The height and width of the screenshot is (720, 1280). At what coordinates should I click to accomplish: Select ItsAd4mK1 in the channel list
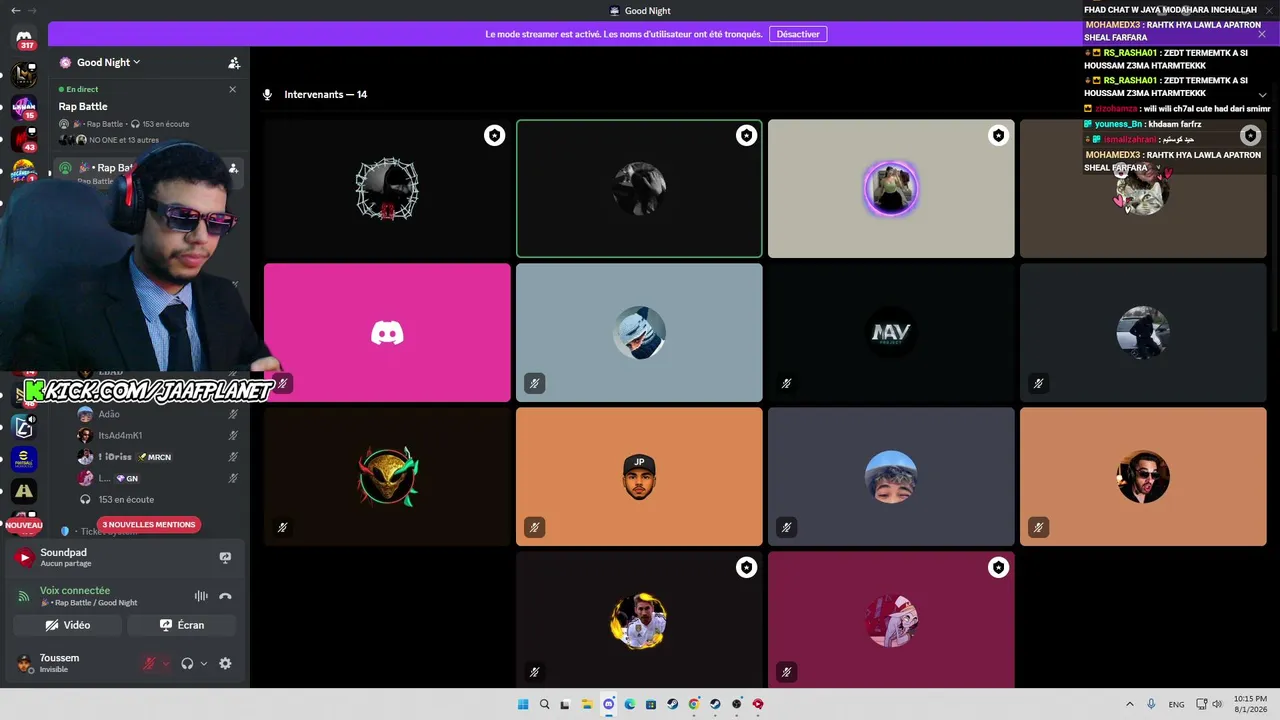pyautogui.click(x=159, y=435)
